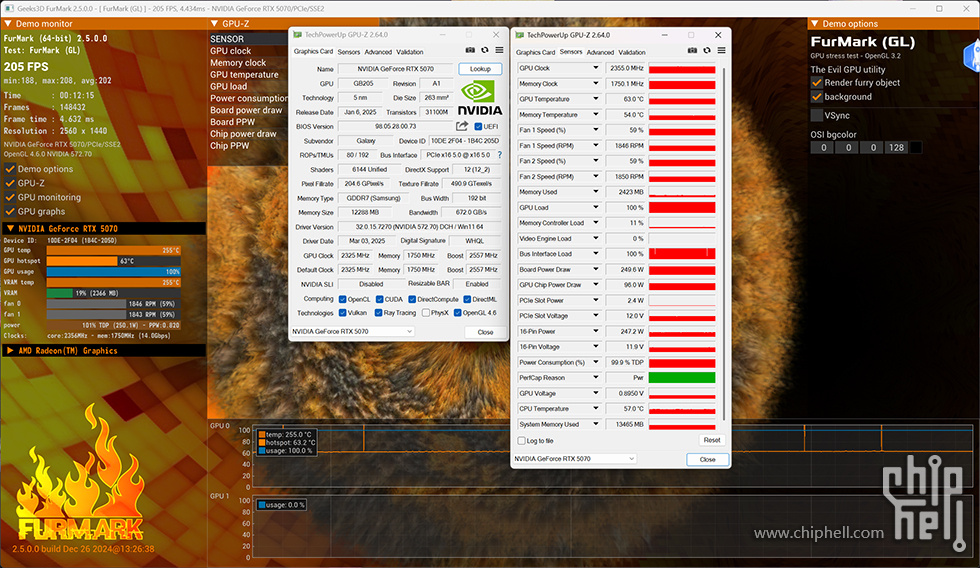Minimize the GPU-Z Sensors window
The height and width of the screenshot is (568, 980).
point(664,35)
